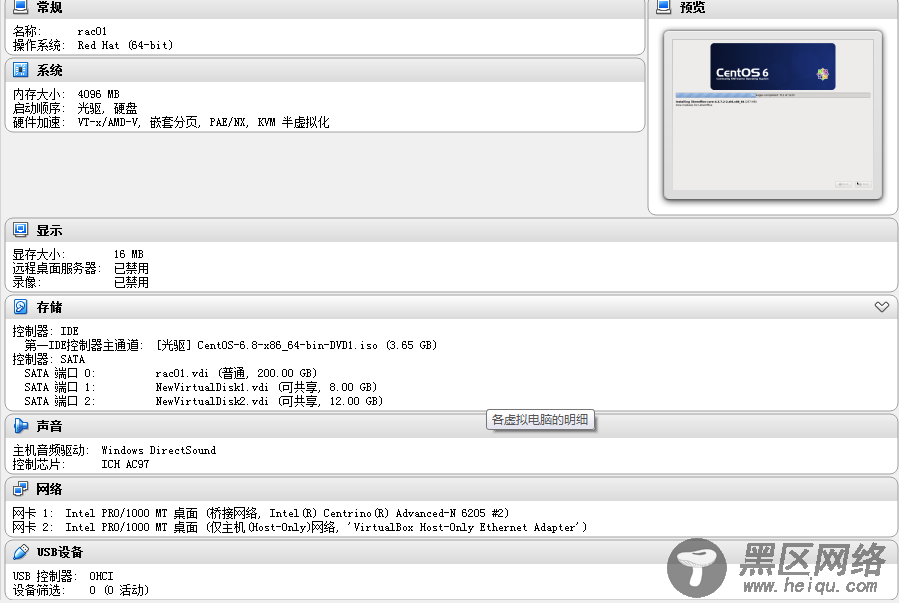Click the Network (网络) icon
This screenshot has width=899, height=603.
20,489
